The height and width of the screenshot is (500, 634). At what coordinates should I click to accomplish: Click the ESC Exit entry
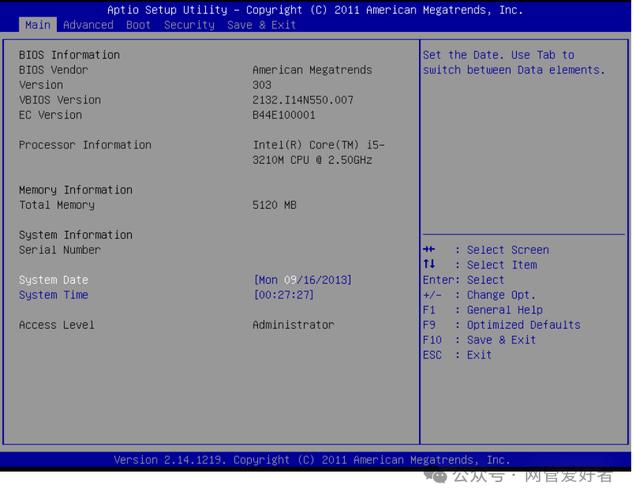(457, 355)
